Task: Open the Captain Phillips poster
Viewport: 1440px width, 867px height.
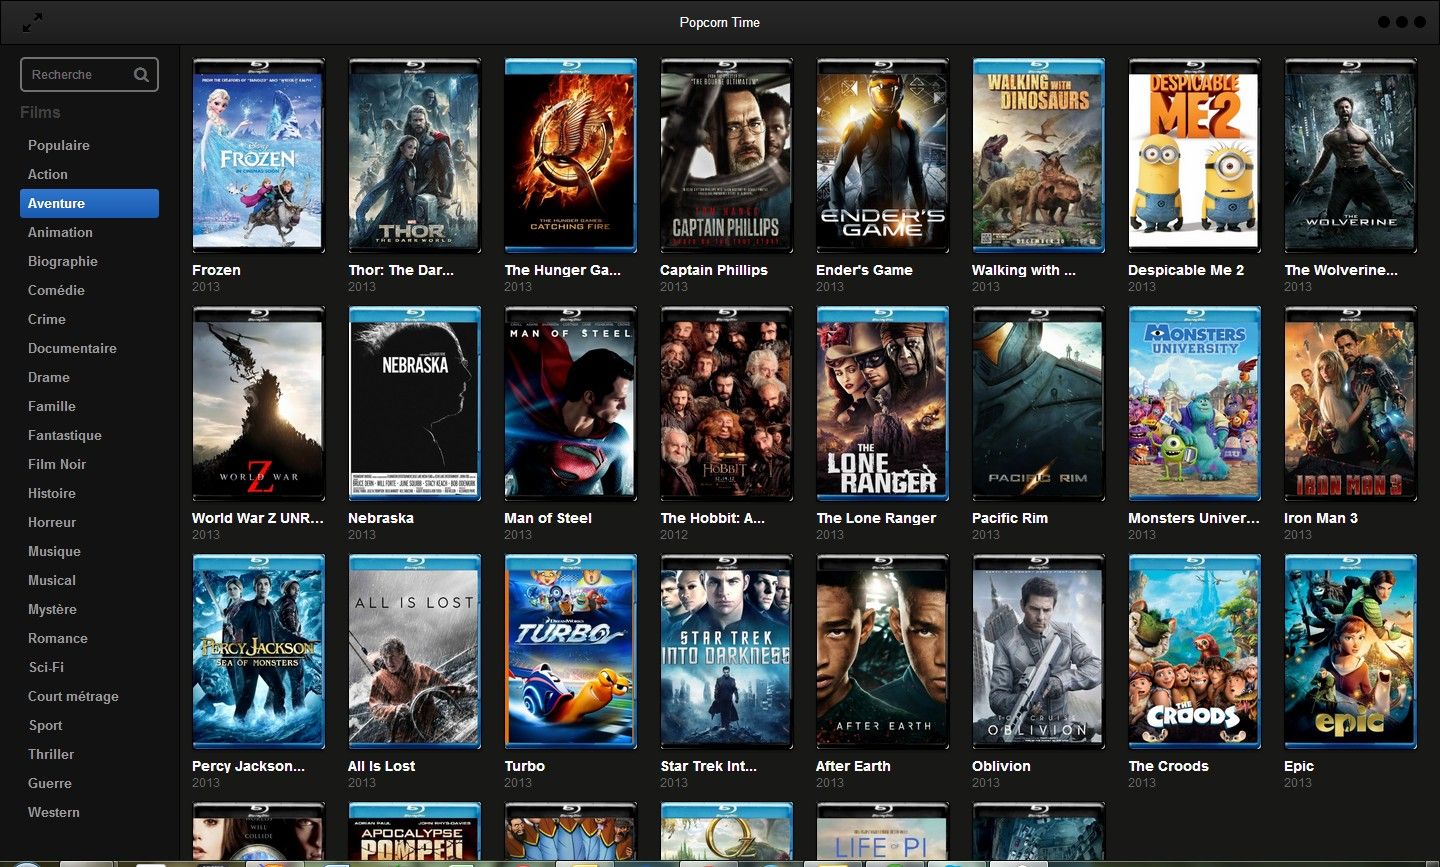Action: tap(726, 155)
